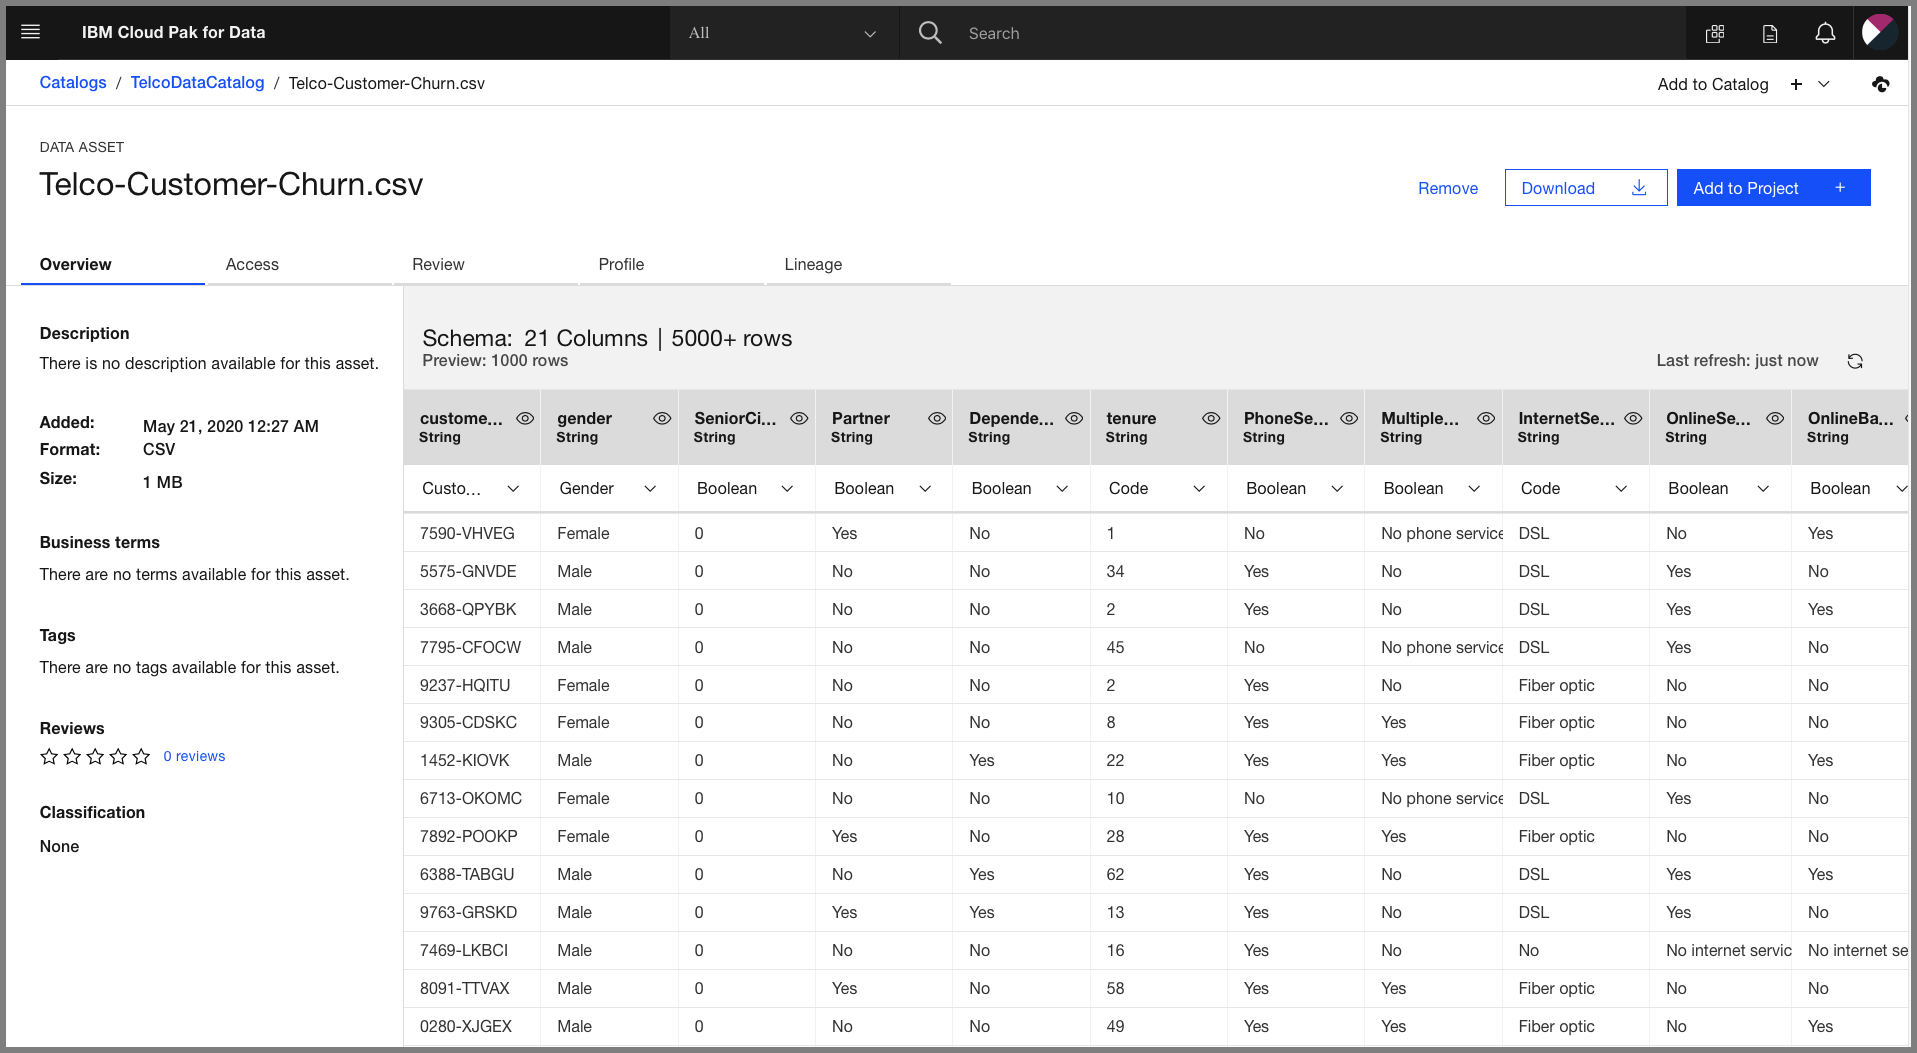The image size is (1917, 1053).
Task: Open the hamburger navigation menu
Action: tap(30, 31)
